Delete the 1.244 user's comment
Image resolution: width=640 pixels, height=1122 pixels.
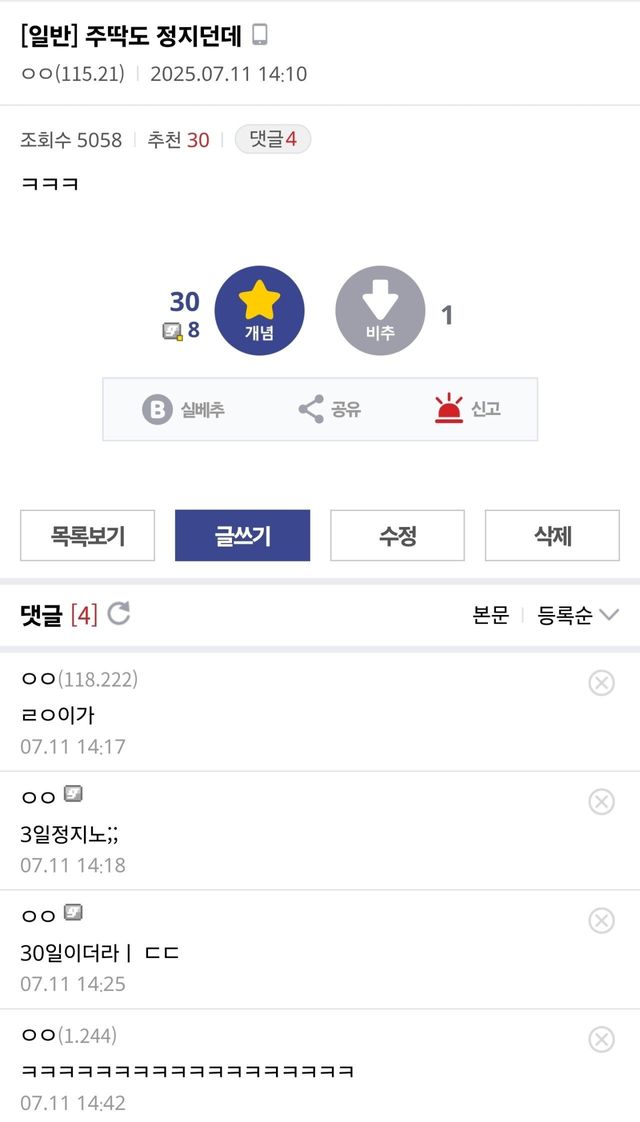point(601,1040)
